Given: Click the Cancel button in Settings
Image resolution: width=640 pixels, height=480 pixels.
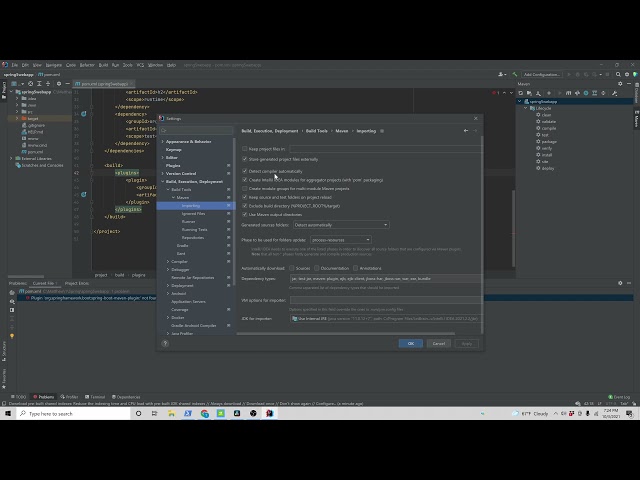Looking at the screenshot, I should coord(439,343).
